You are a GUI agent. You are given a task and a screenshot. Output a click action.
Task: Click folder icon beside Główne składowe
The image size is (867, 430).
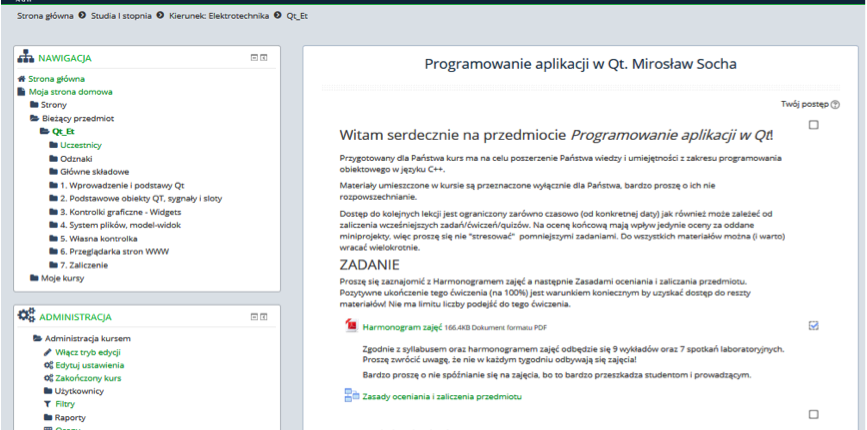[53, 172]
